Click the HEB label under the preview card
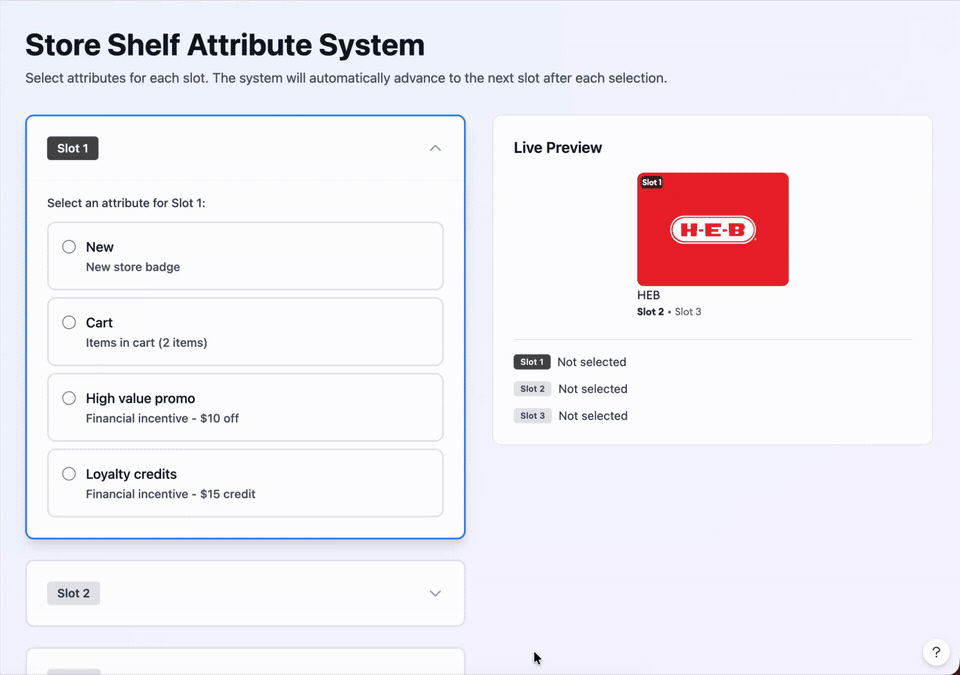 (x=648, y=295)
